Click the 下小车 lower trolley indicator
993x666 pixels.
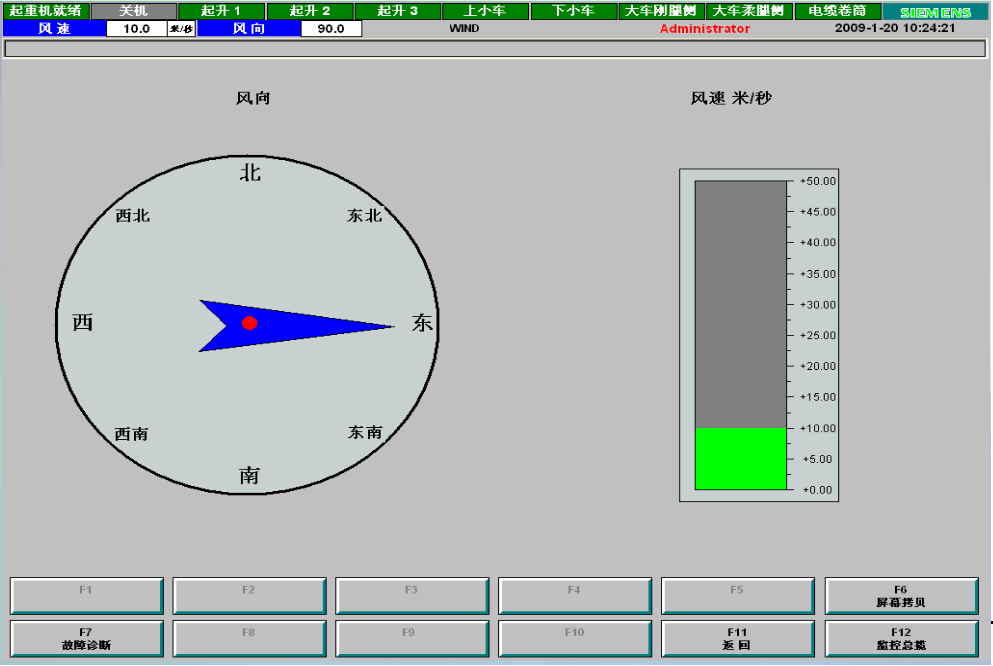[x=573, y=11]
